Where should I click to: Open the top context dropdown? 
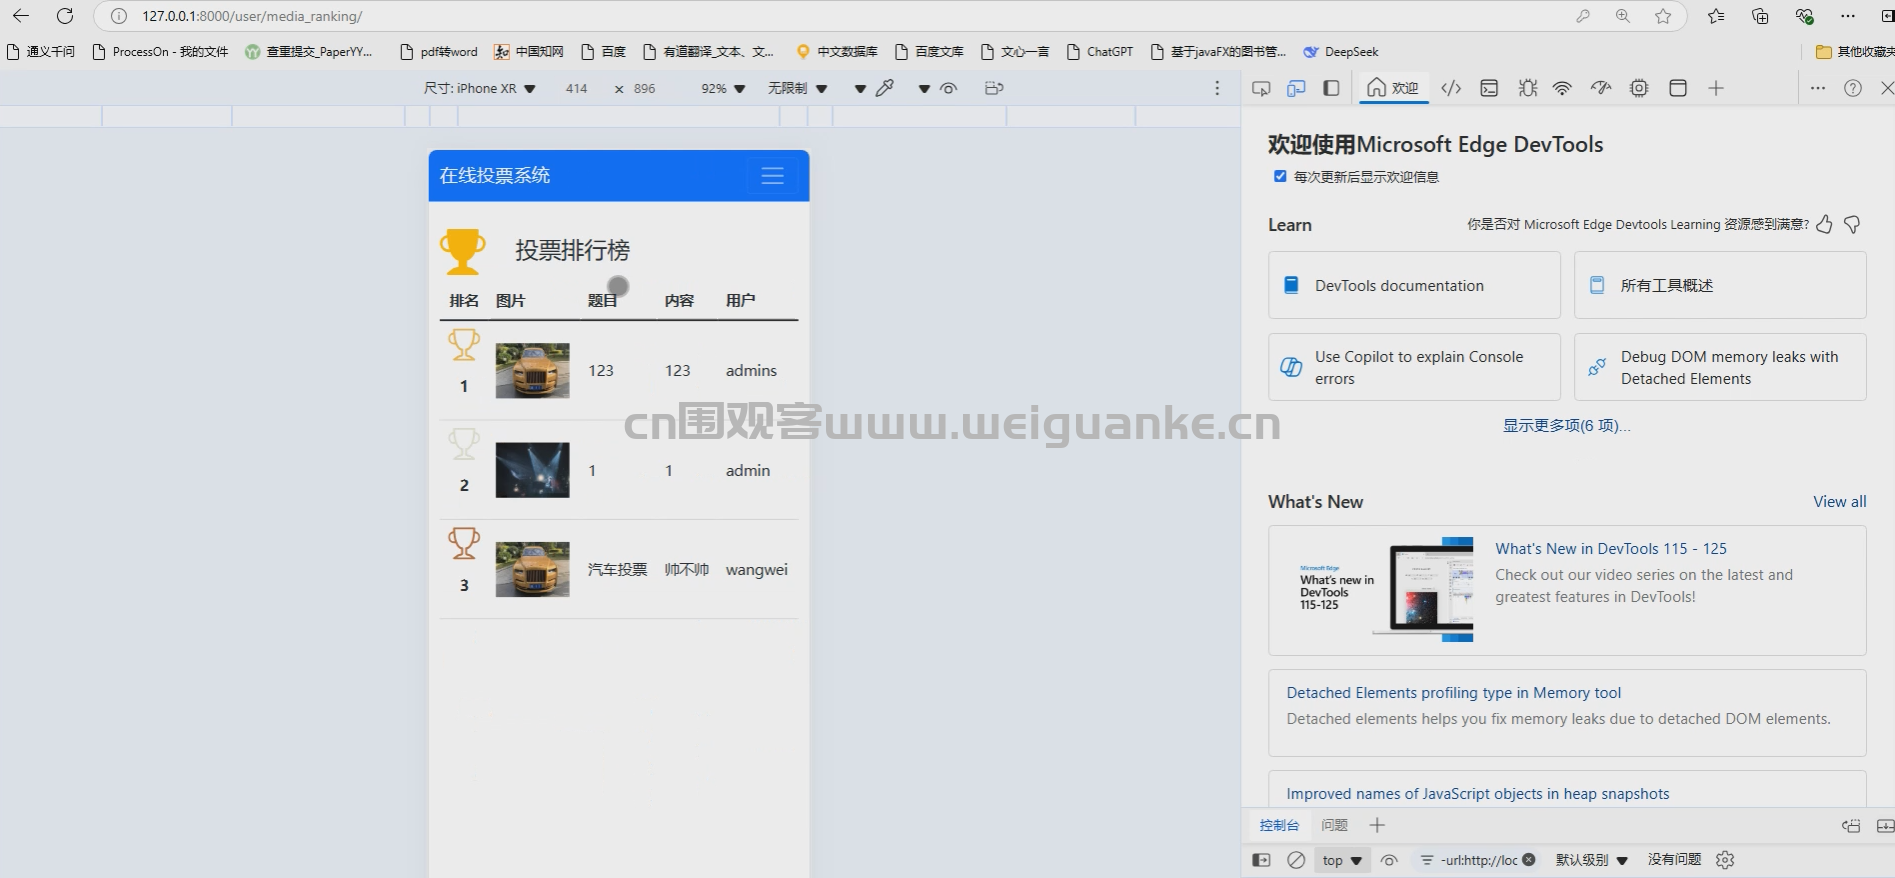point(1342,860)
